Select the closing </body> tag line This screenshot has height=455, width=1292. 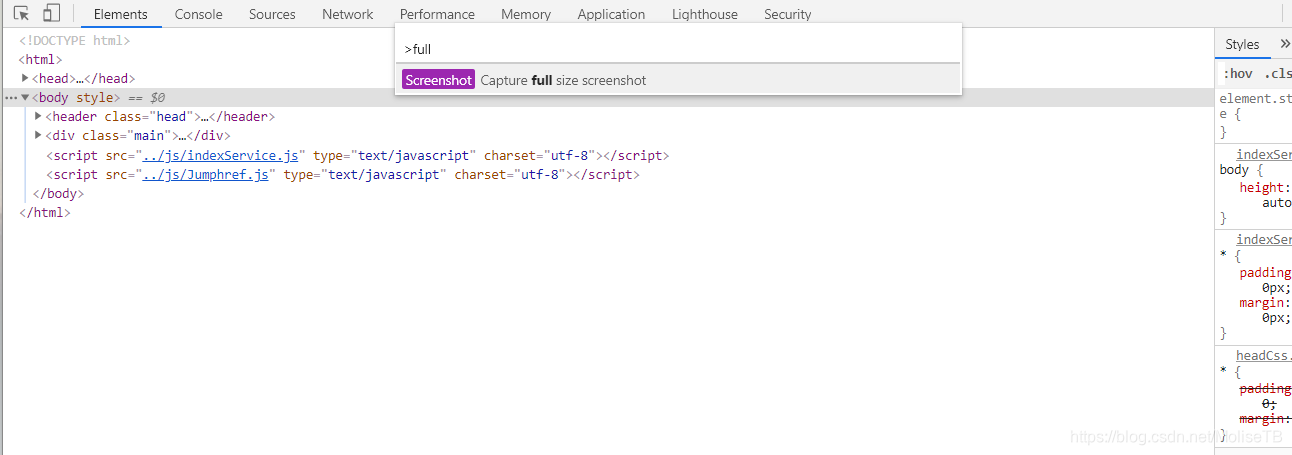[x=58, y=193]
